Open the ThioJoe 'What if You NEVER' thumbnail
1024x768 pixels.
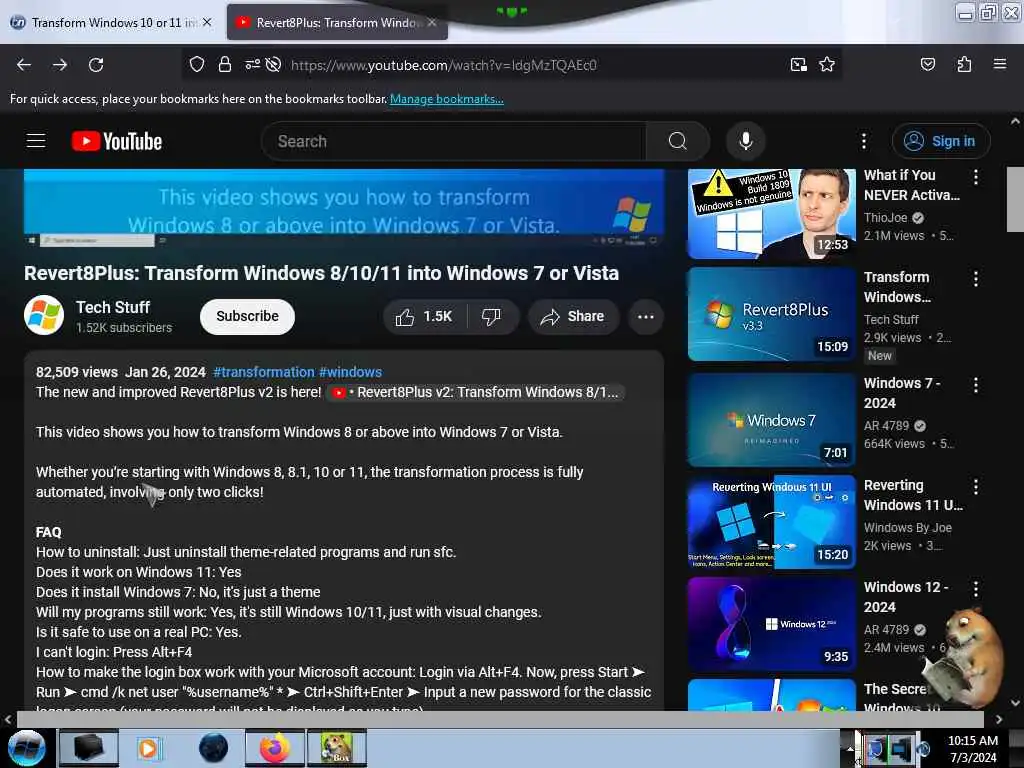771,214
